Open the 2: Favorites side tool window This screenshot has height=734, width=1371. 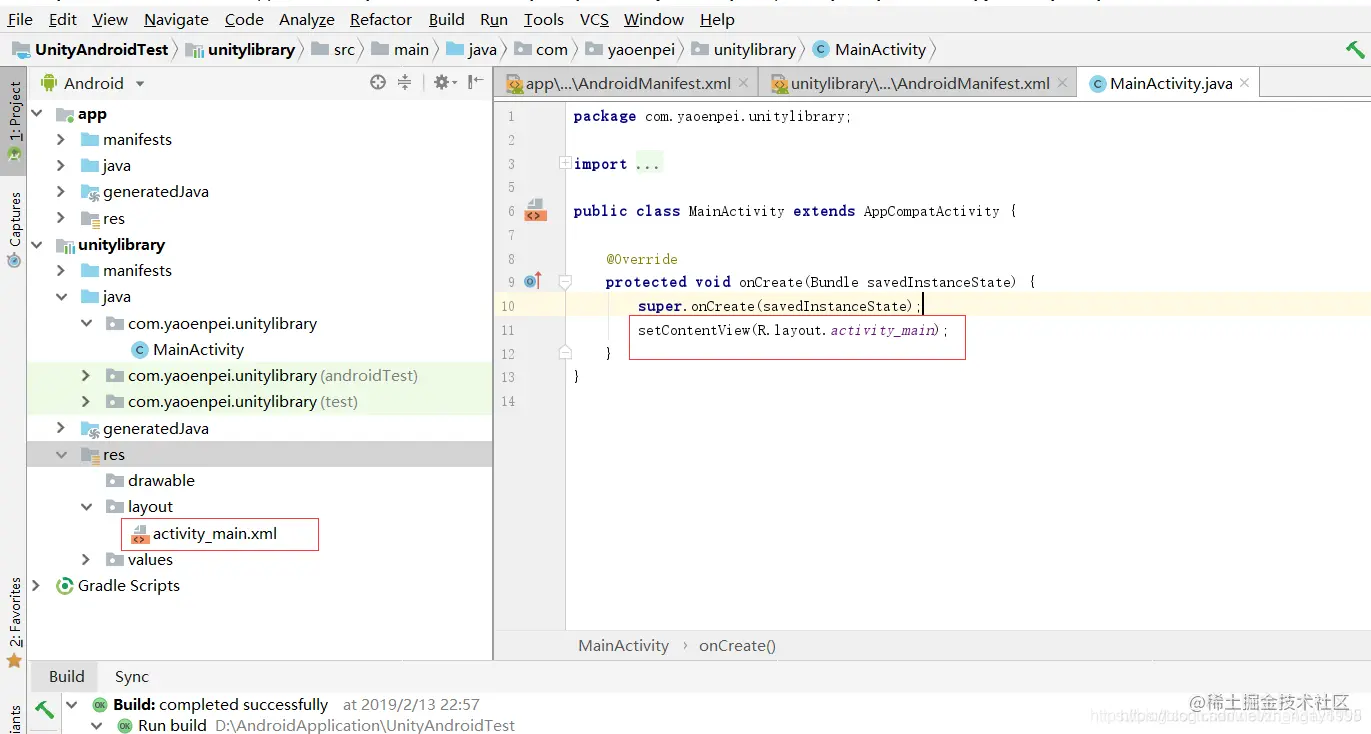pyautogui.click(x=14, y=622)
